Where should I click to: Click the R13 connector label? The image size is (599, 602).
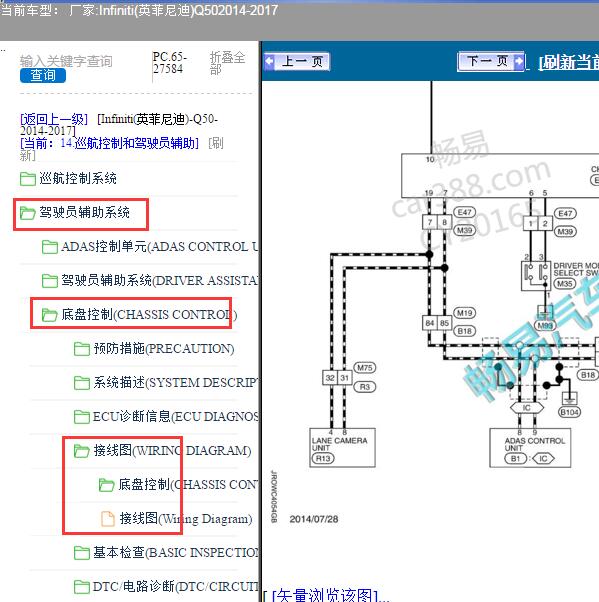click(x=323, y=458)
